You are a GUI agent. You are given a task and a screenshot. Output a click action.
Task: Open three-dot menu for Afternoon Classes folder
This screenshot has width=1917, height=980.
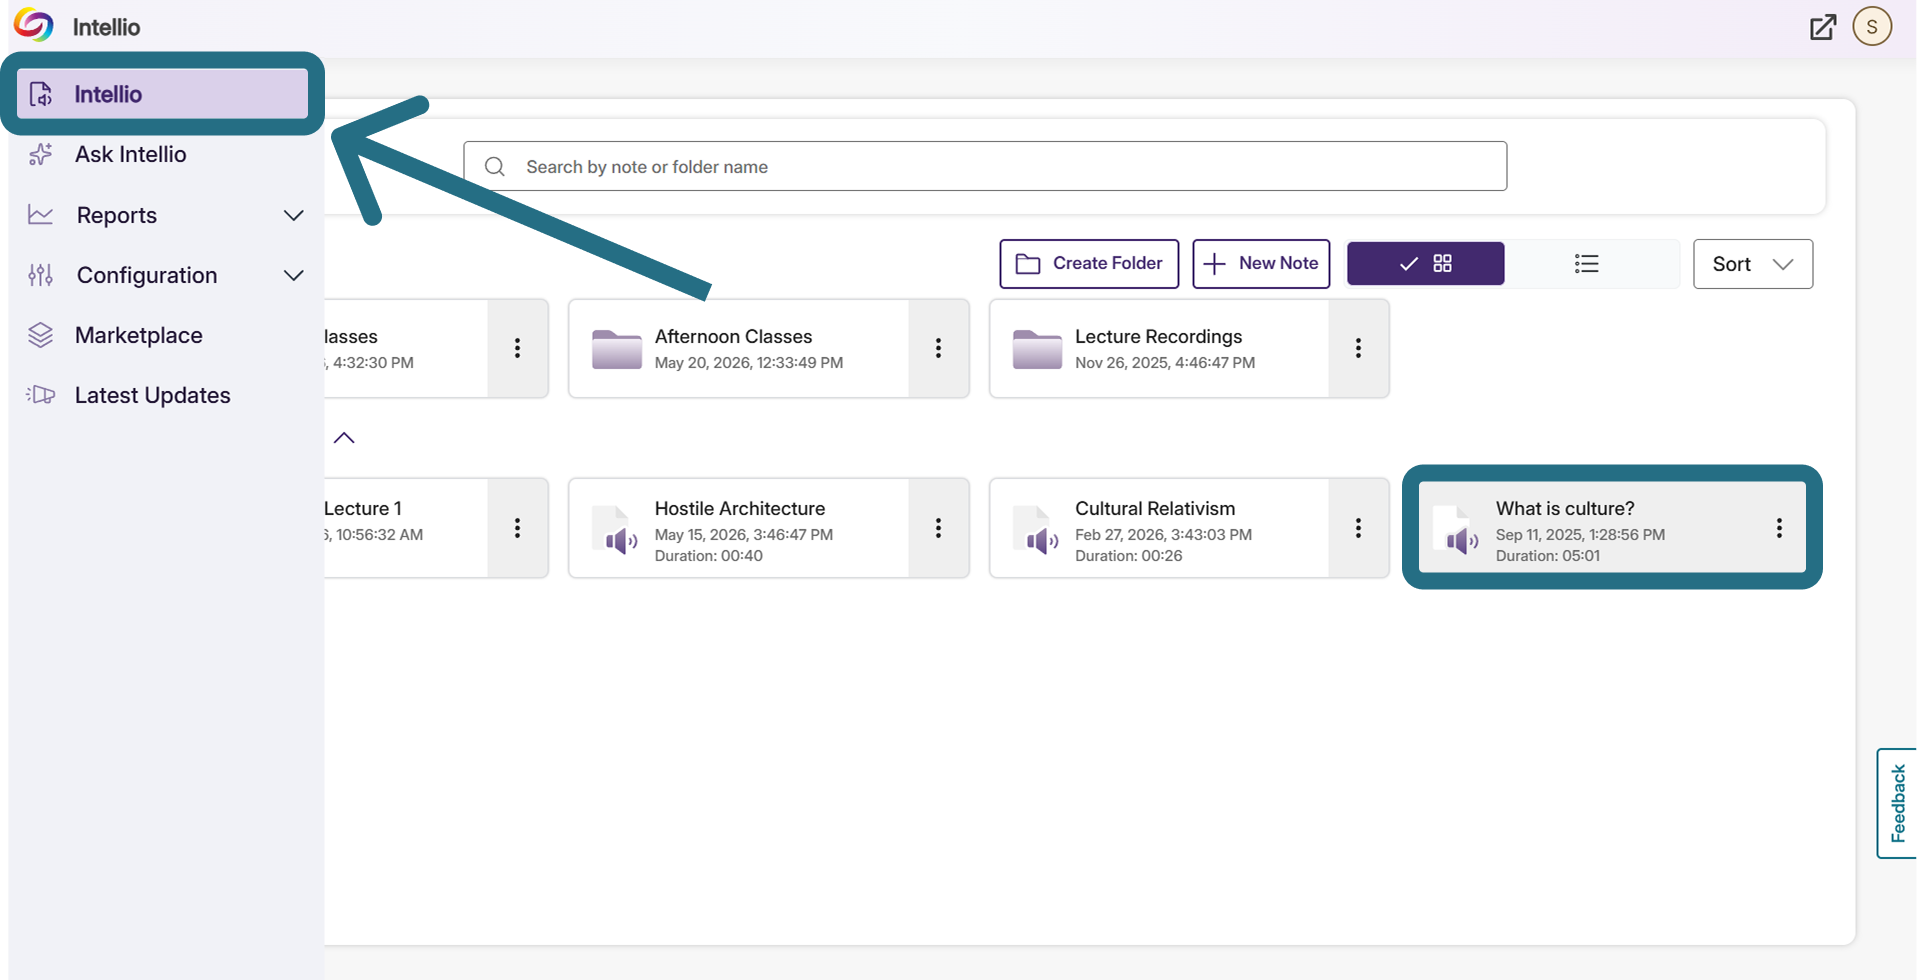tap(938, 348)
